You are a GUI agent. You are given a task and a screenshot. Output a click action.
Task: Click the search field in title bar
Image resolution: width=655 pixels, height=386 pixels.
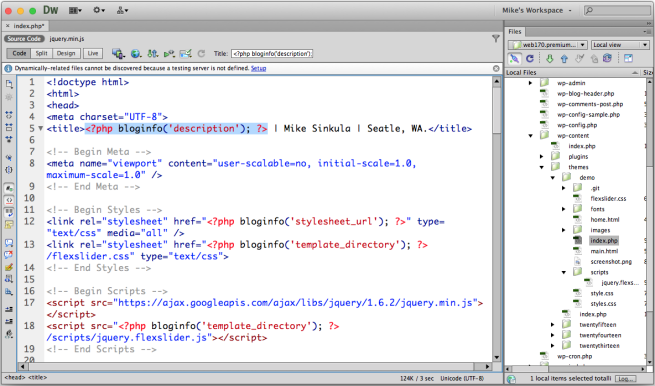(x=617, y=10)
